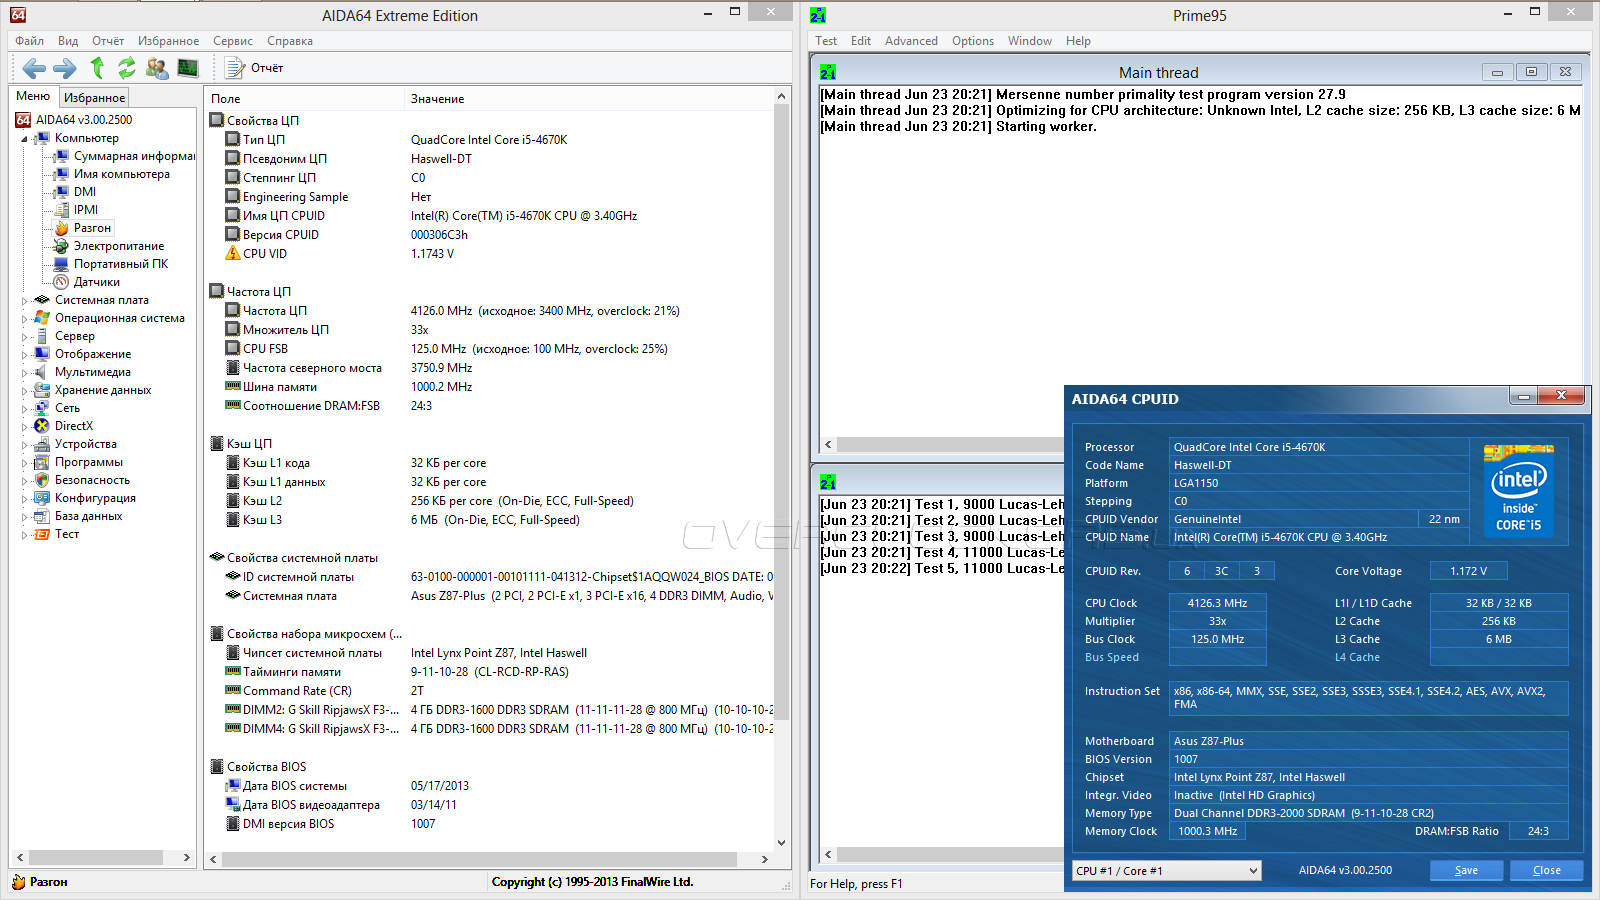
Task: Expand the Операционная система tree node
Action: tap(24, 318)
